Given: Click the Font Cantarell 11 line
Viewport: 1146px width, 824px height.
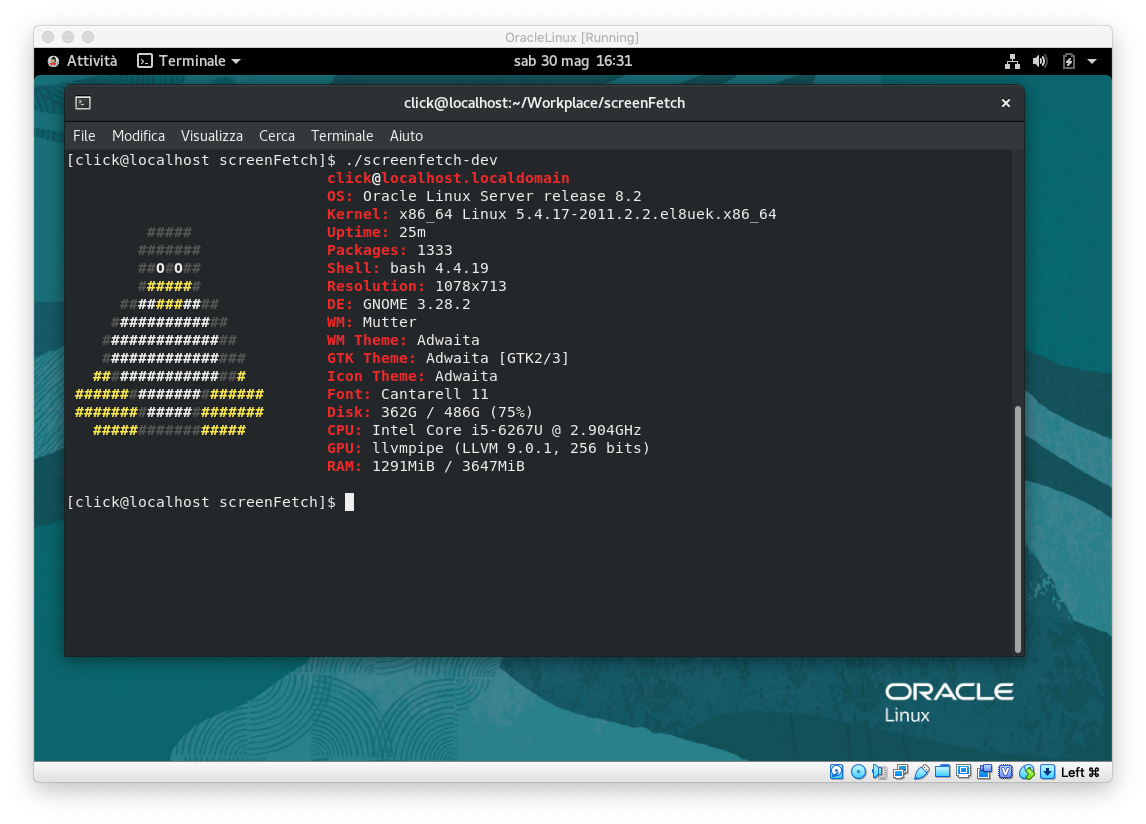Looking at the screenshot, I should (407, 394).
